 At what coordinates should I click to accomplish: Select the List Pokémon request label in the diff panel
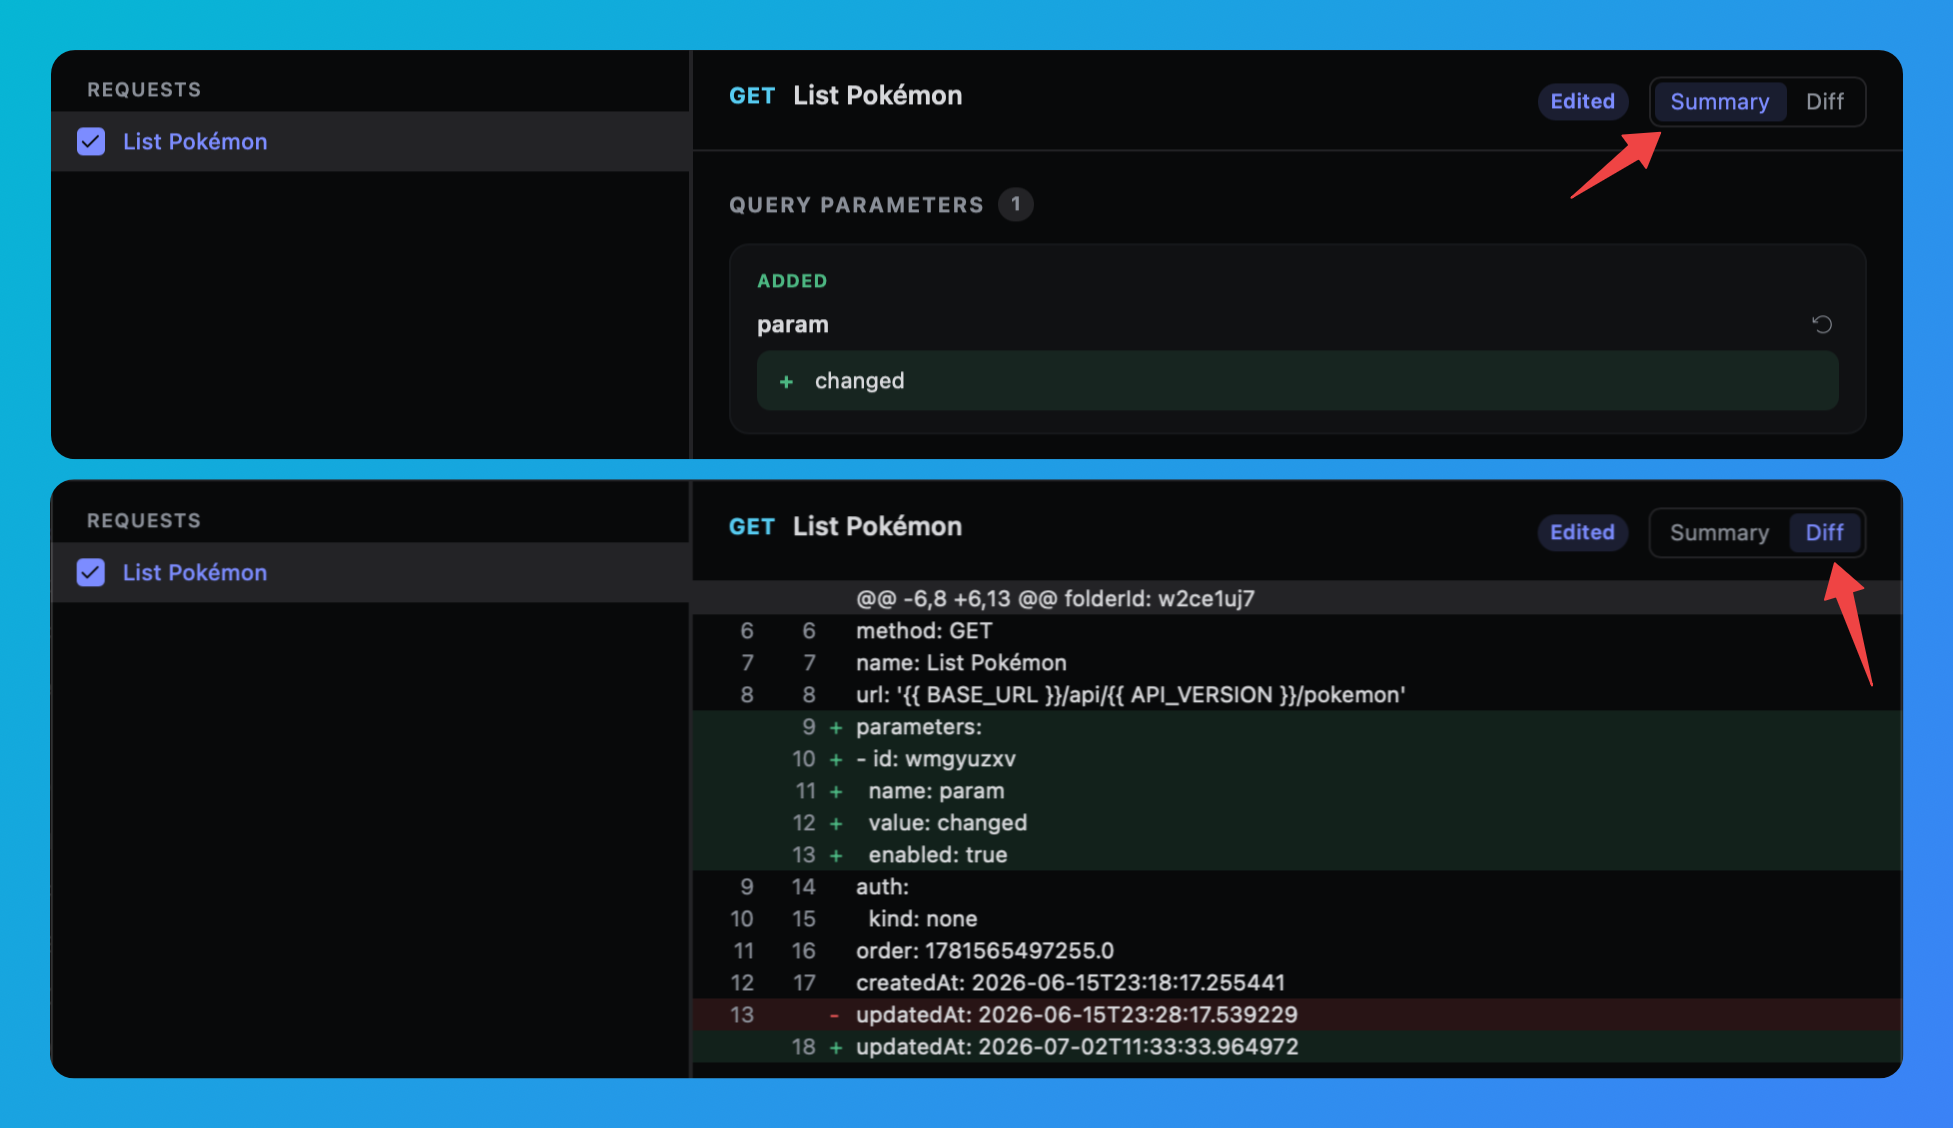click(195, 572)
